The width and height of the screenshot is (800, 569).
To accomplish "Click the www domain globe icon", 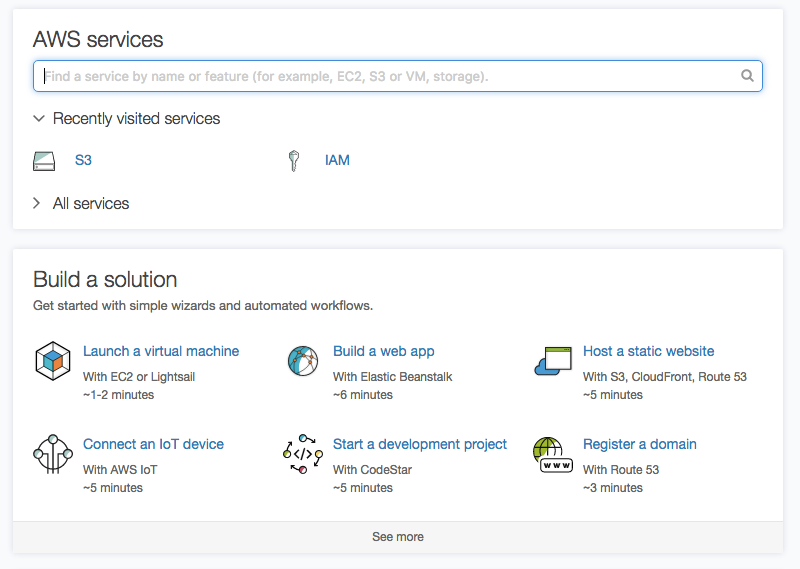I will coord(553,455).
